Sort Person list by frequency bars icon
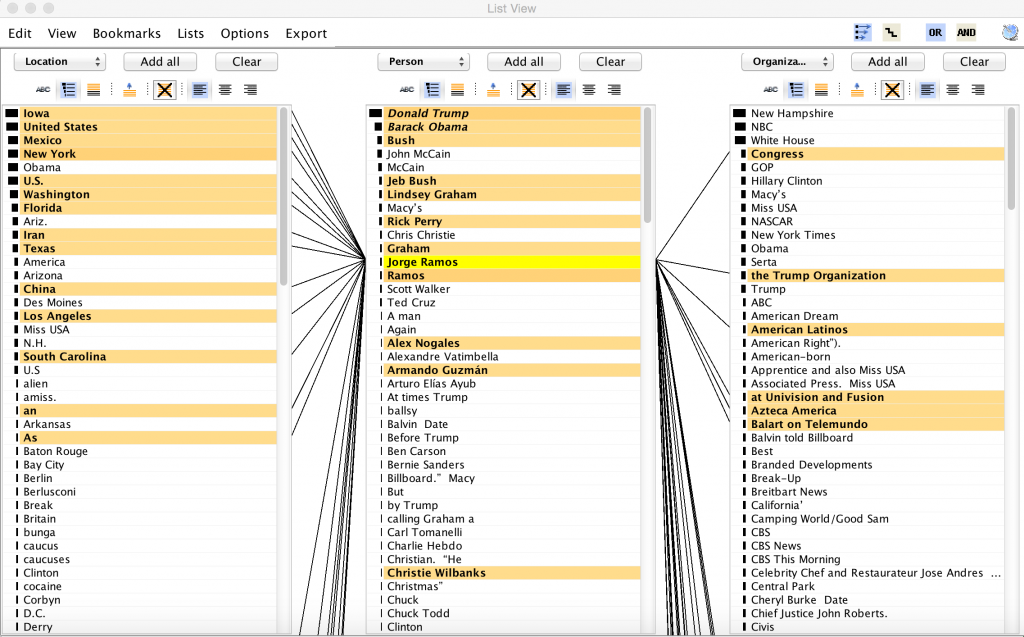The width and height of the screenshot is (1024, 637). click(432, 90)
